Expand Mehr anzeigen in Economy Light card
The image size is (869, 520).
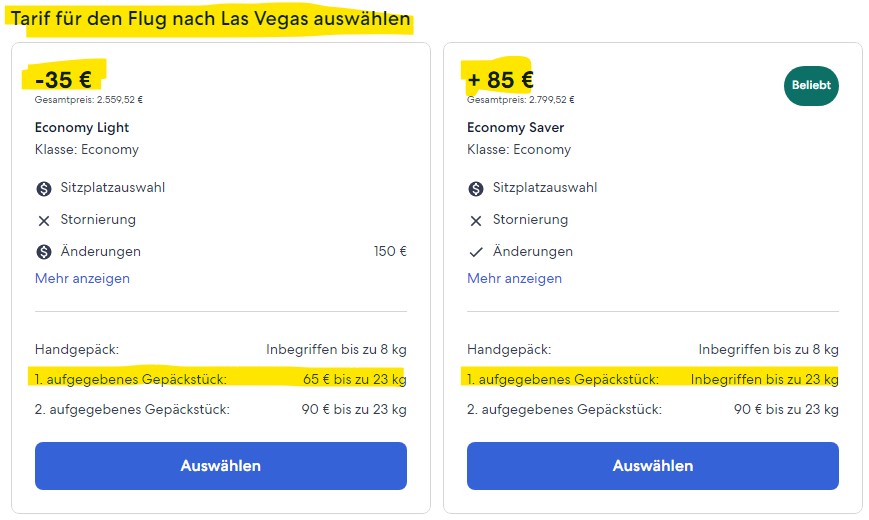click(82, 278)
